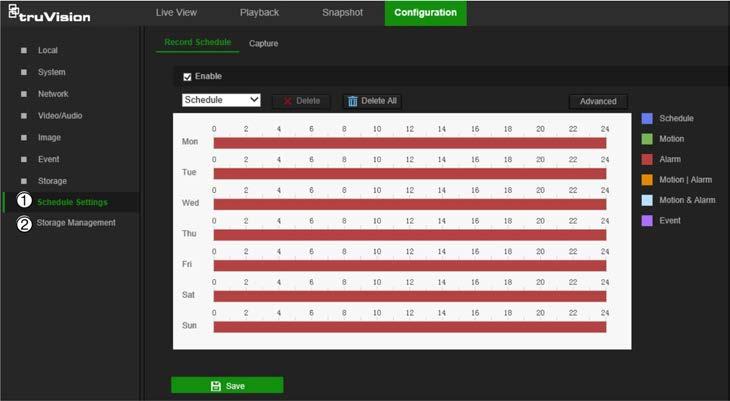Click the Sun day label
The height and width of the screenshot is (401, 730).
click(x=189, y=326)
